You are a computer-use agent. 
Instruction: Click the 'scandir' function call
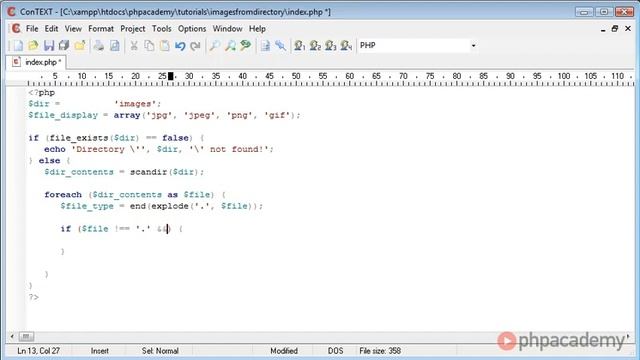(x=149, y=172)
